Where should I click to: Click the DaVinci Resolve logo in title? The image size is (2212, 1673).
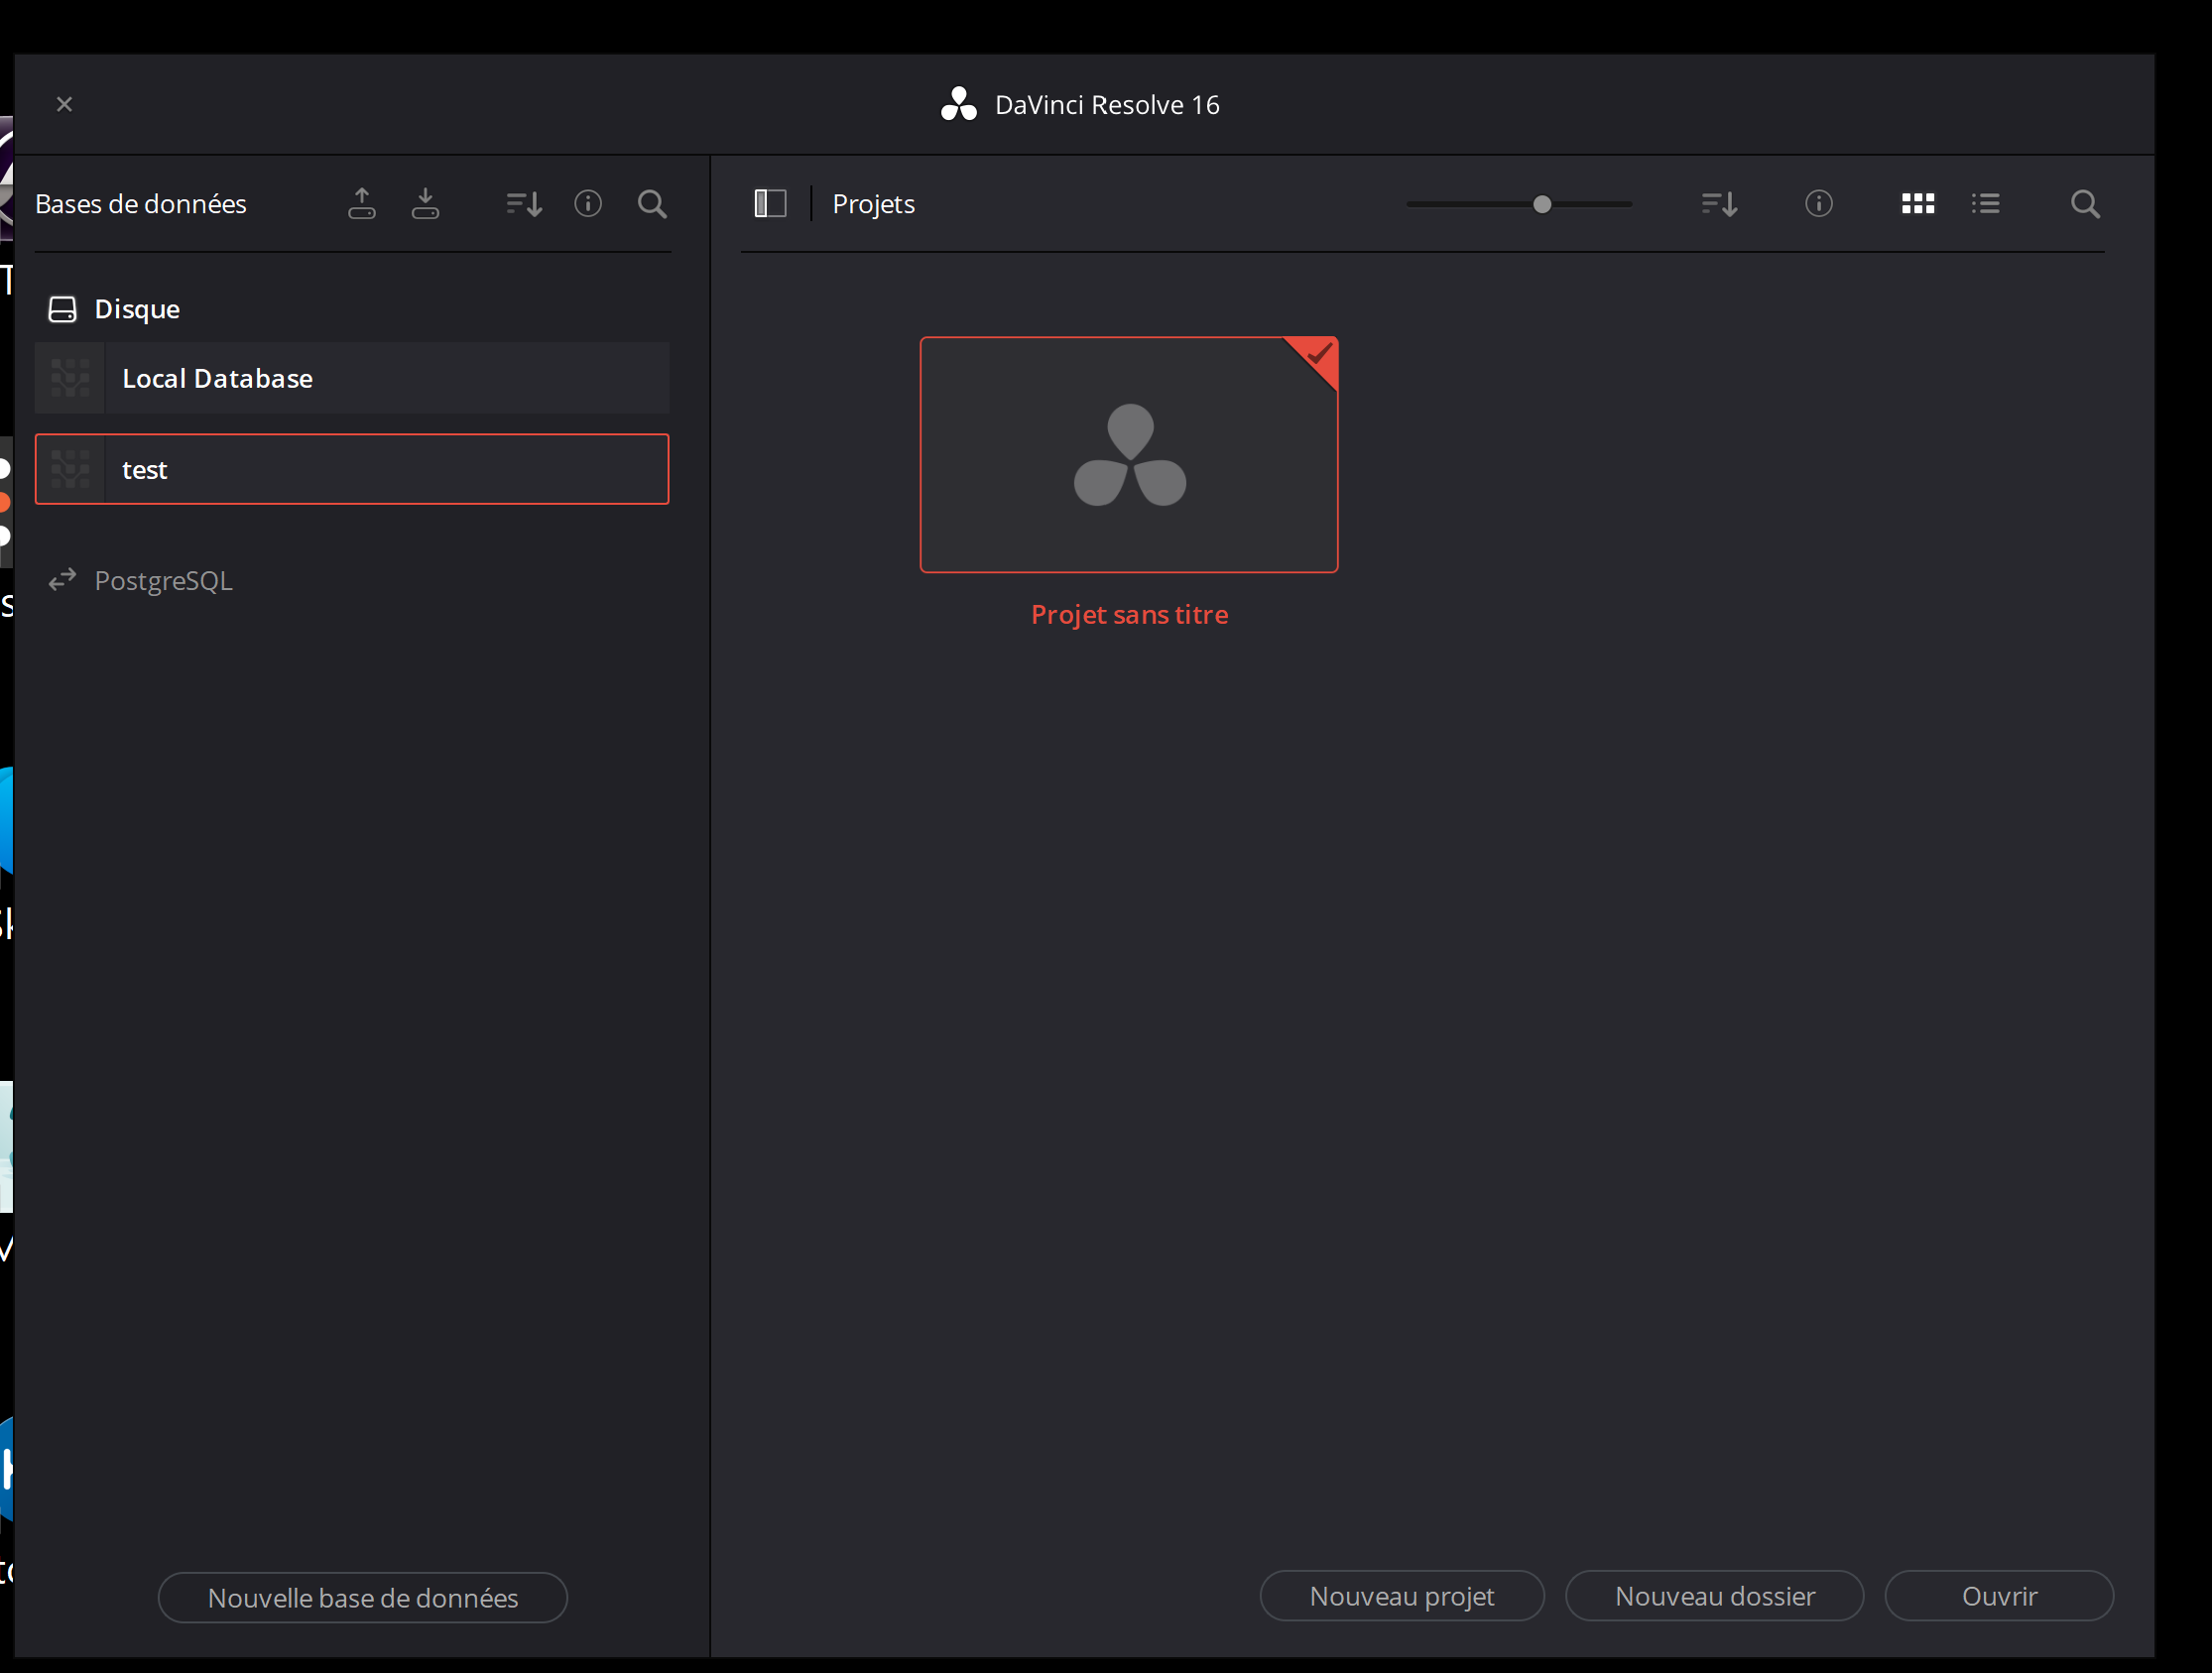coord(958,104)
